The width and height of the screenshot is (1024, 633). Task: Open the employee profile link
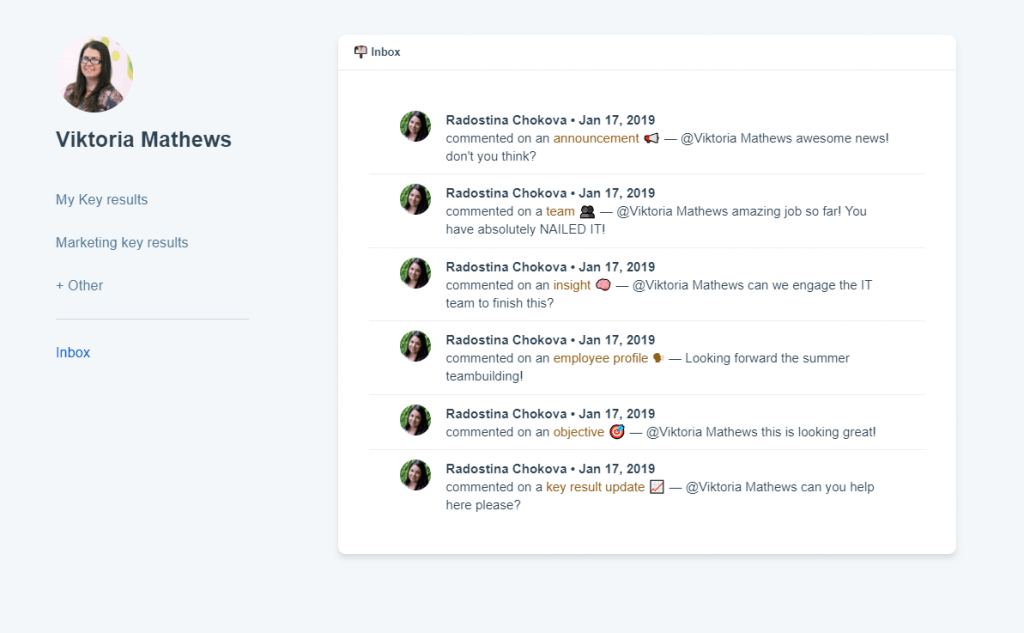(601, 358)
